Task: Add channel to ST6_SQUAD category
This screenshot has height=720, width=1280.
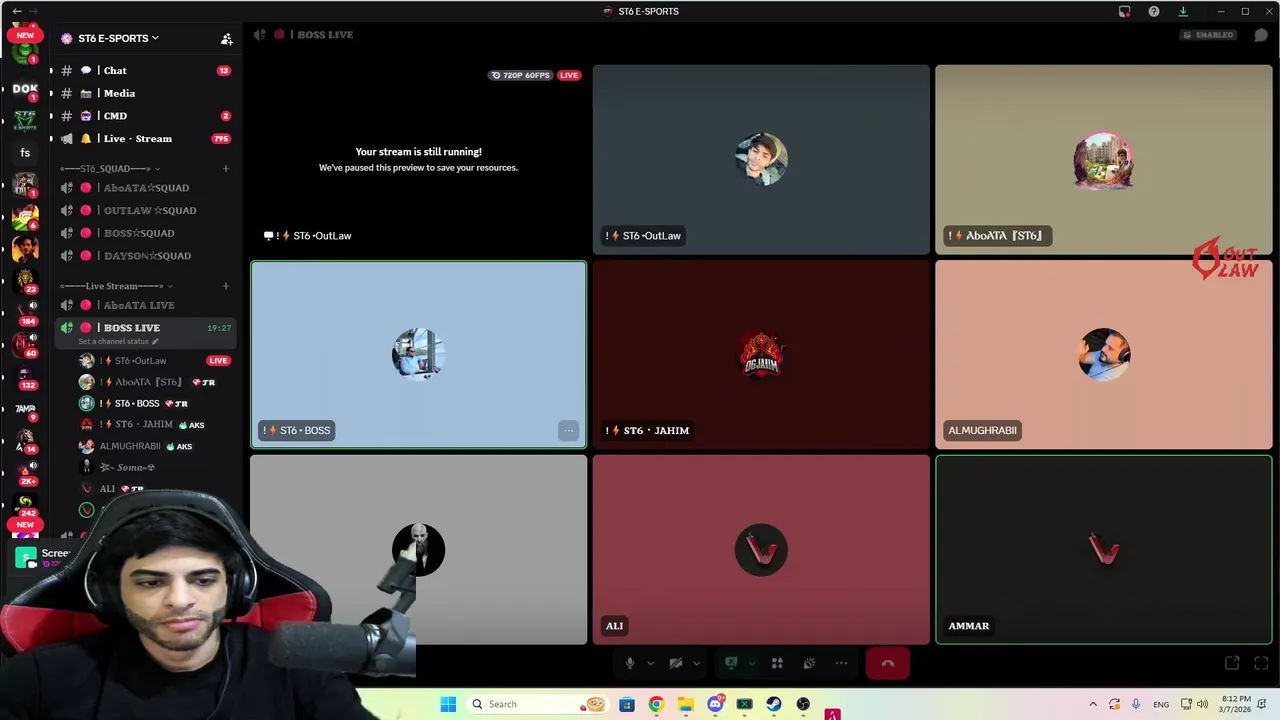Action: click(226, 169)
